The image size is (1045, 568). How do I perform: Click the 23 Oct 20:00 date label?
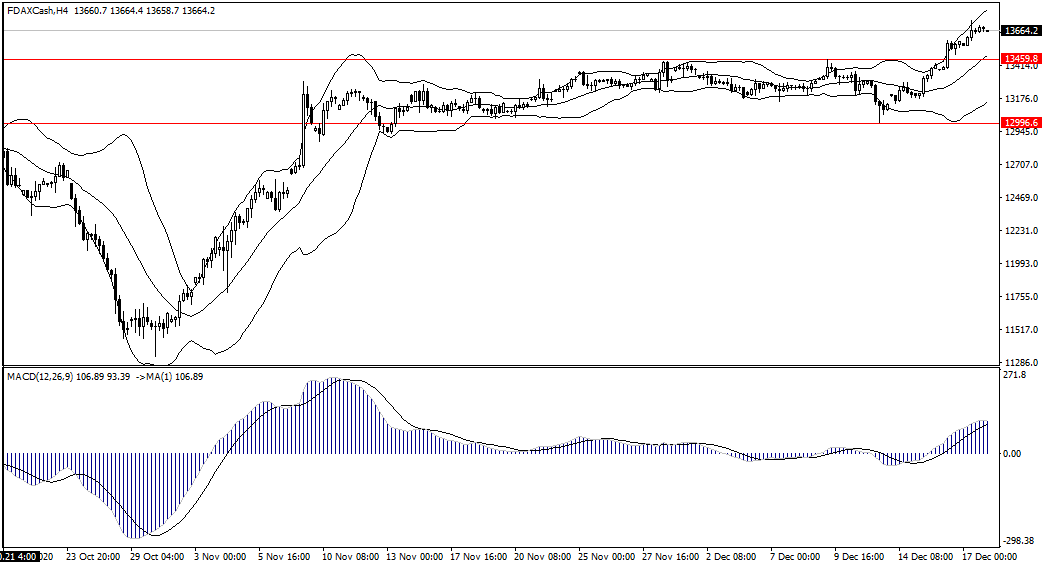[93, 556]
